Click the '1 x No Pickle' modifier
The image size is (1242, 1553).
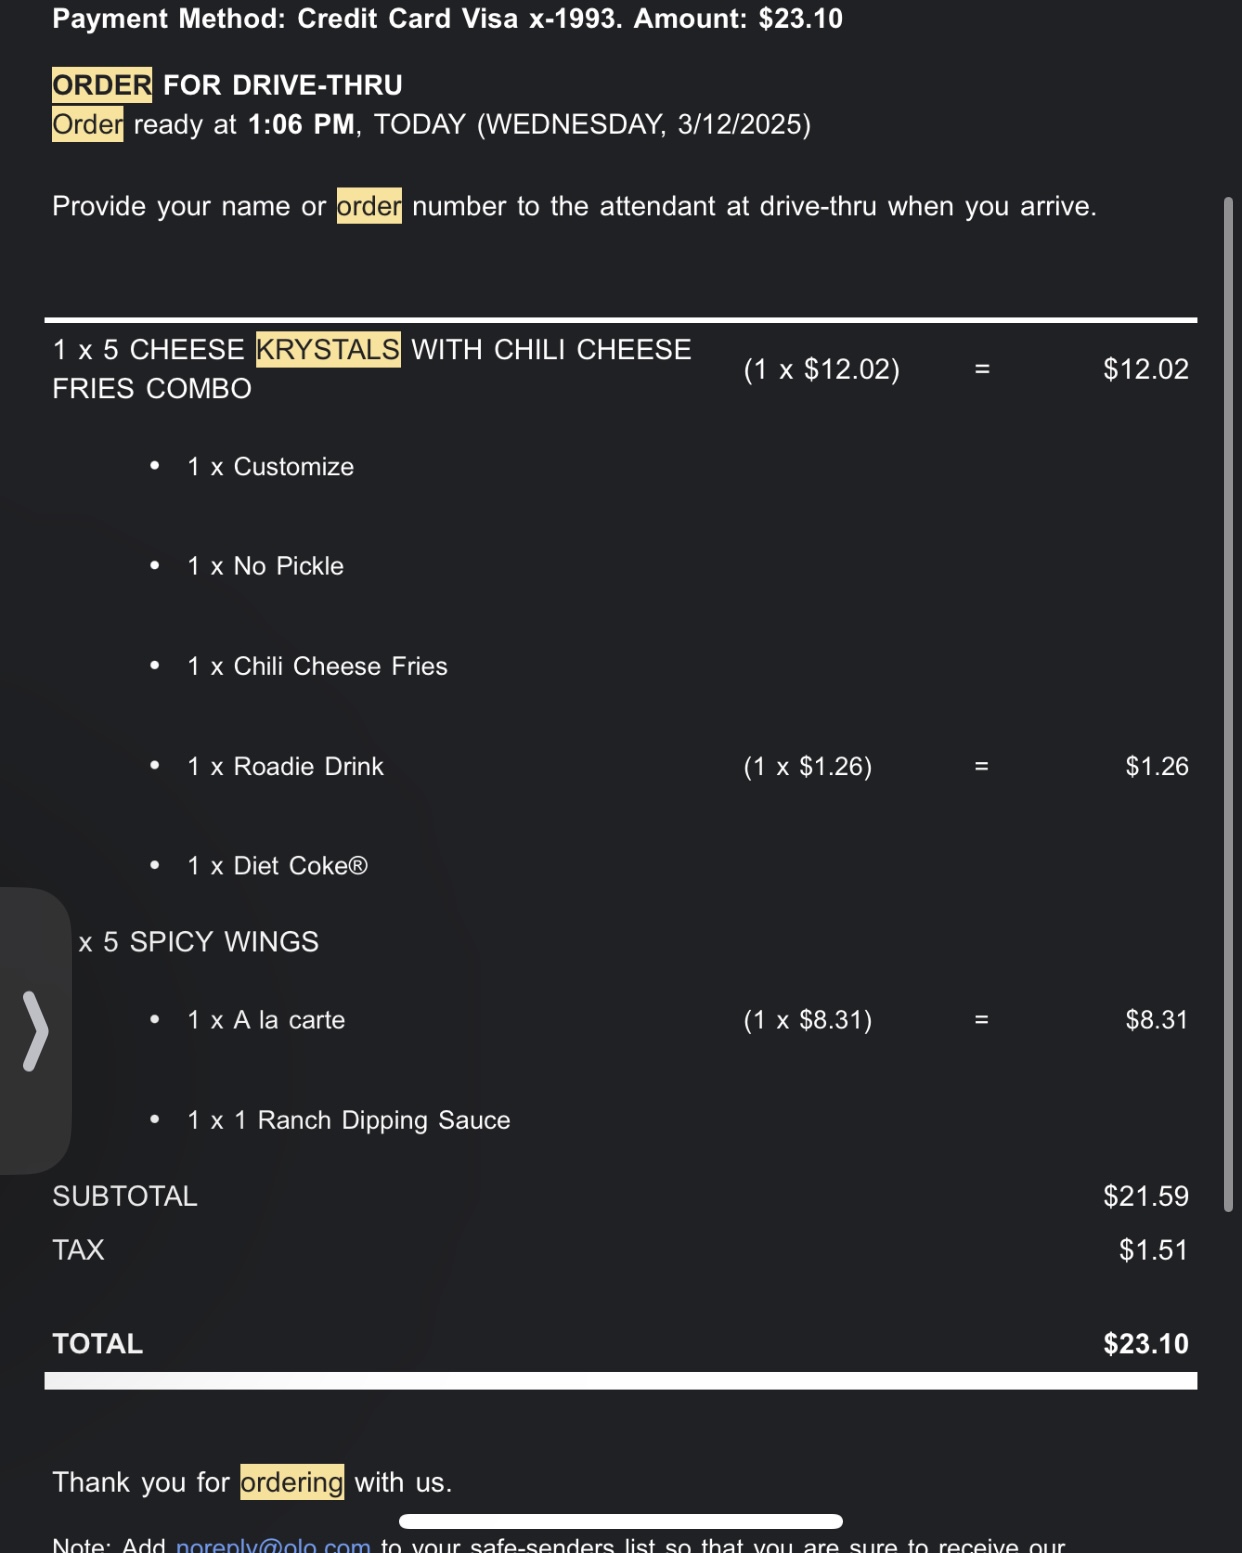click(x=265, y=566)
